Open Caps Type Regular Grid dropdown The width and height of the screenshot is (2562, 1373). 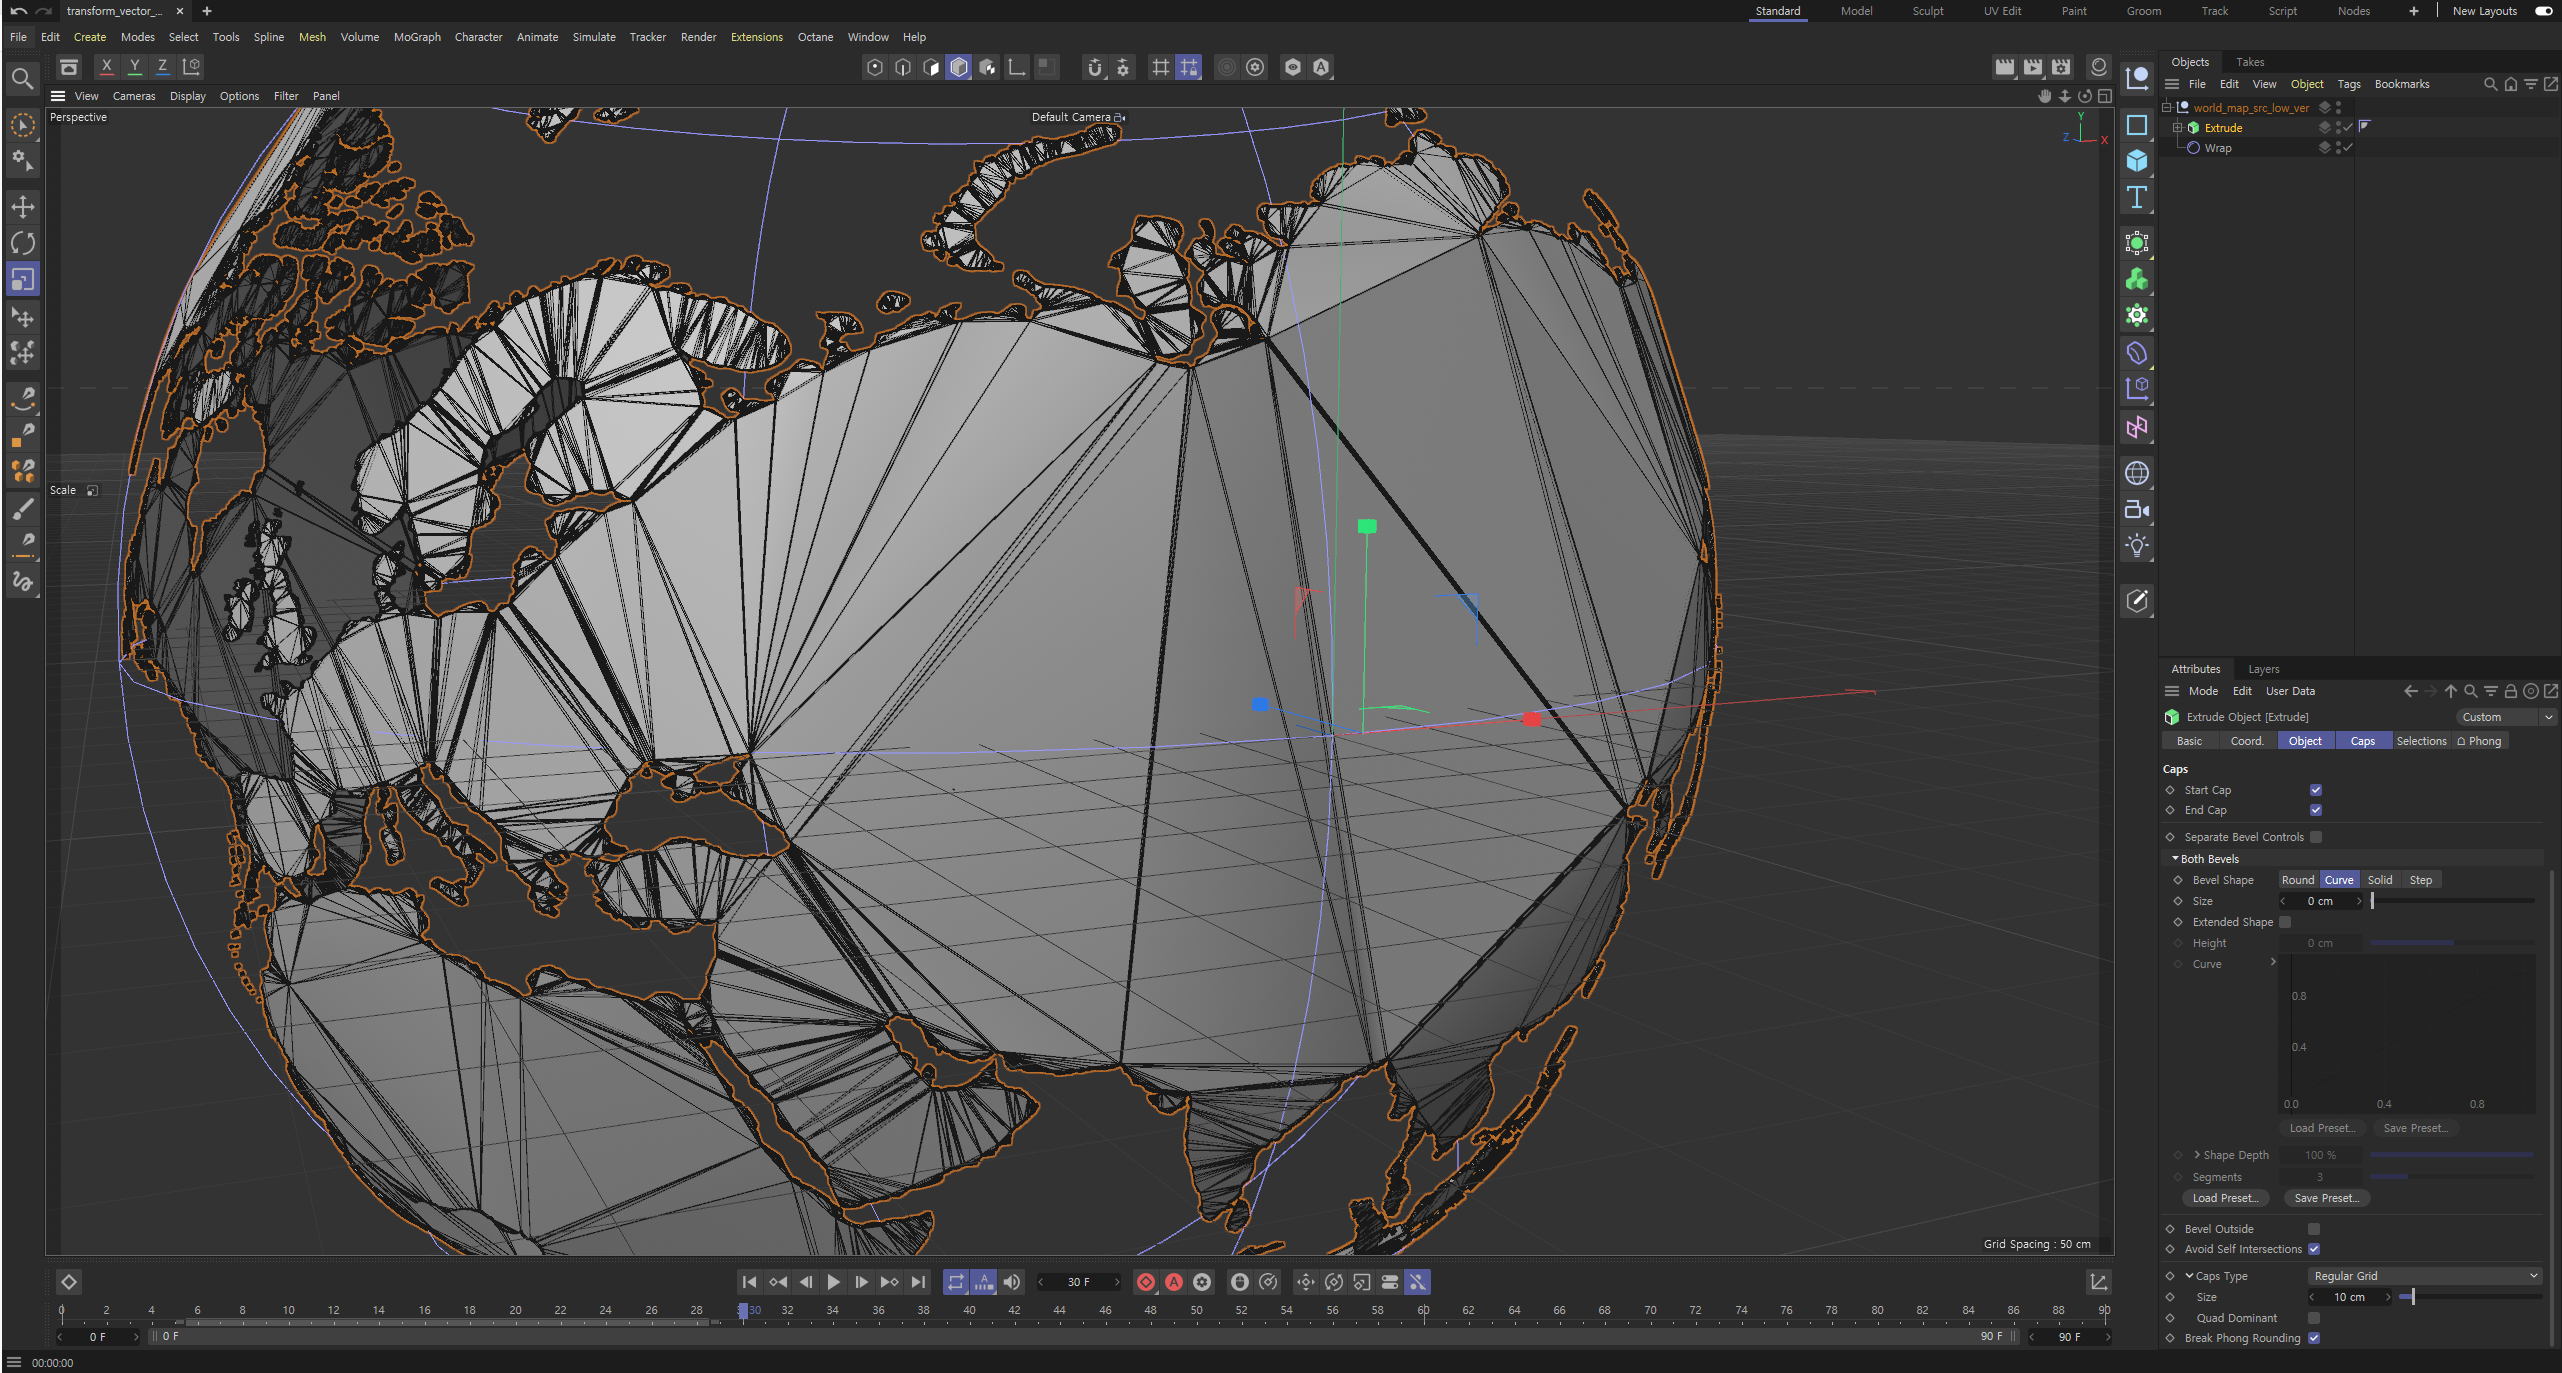(2424, 1276)
